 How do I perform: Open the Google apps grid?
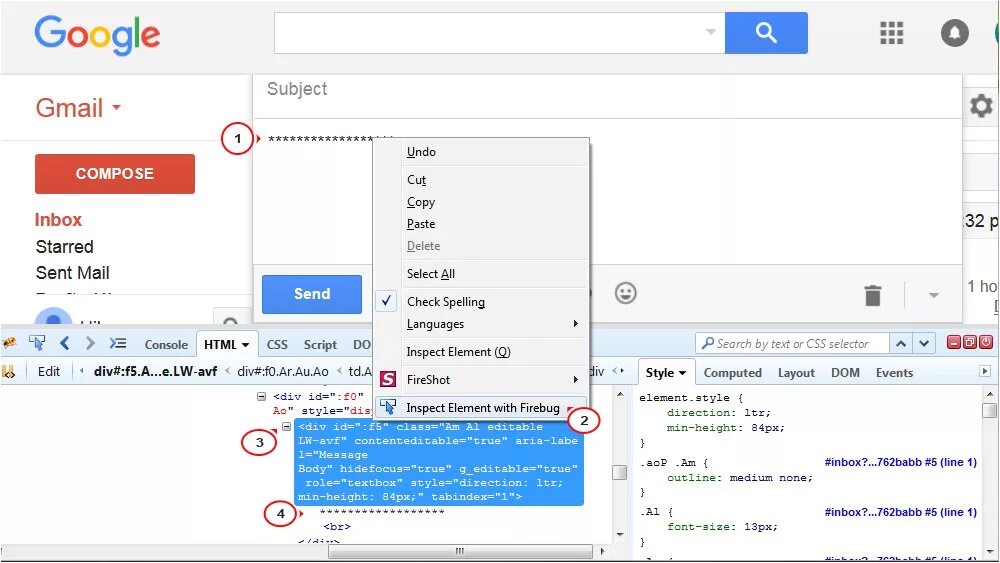click(x=891, y=33)
